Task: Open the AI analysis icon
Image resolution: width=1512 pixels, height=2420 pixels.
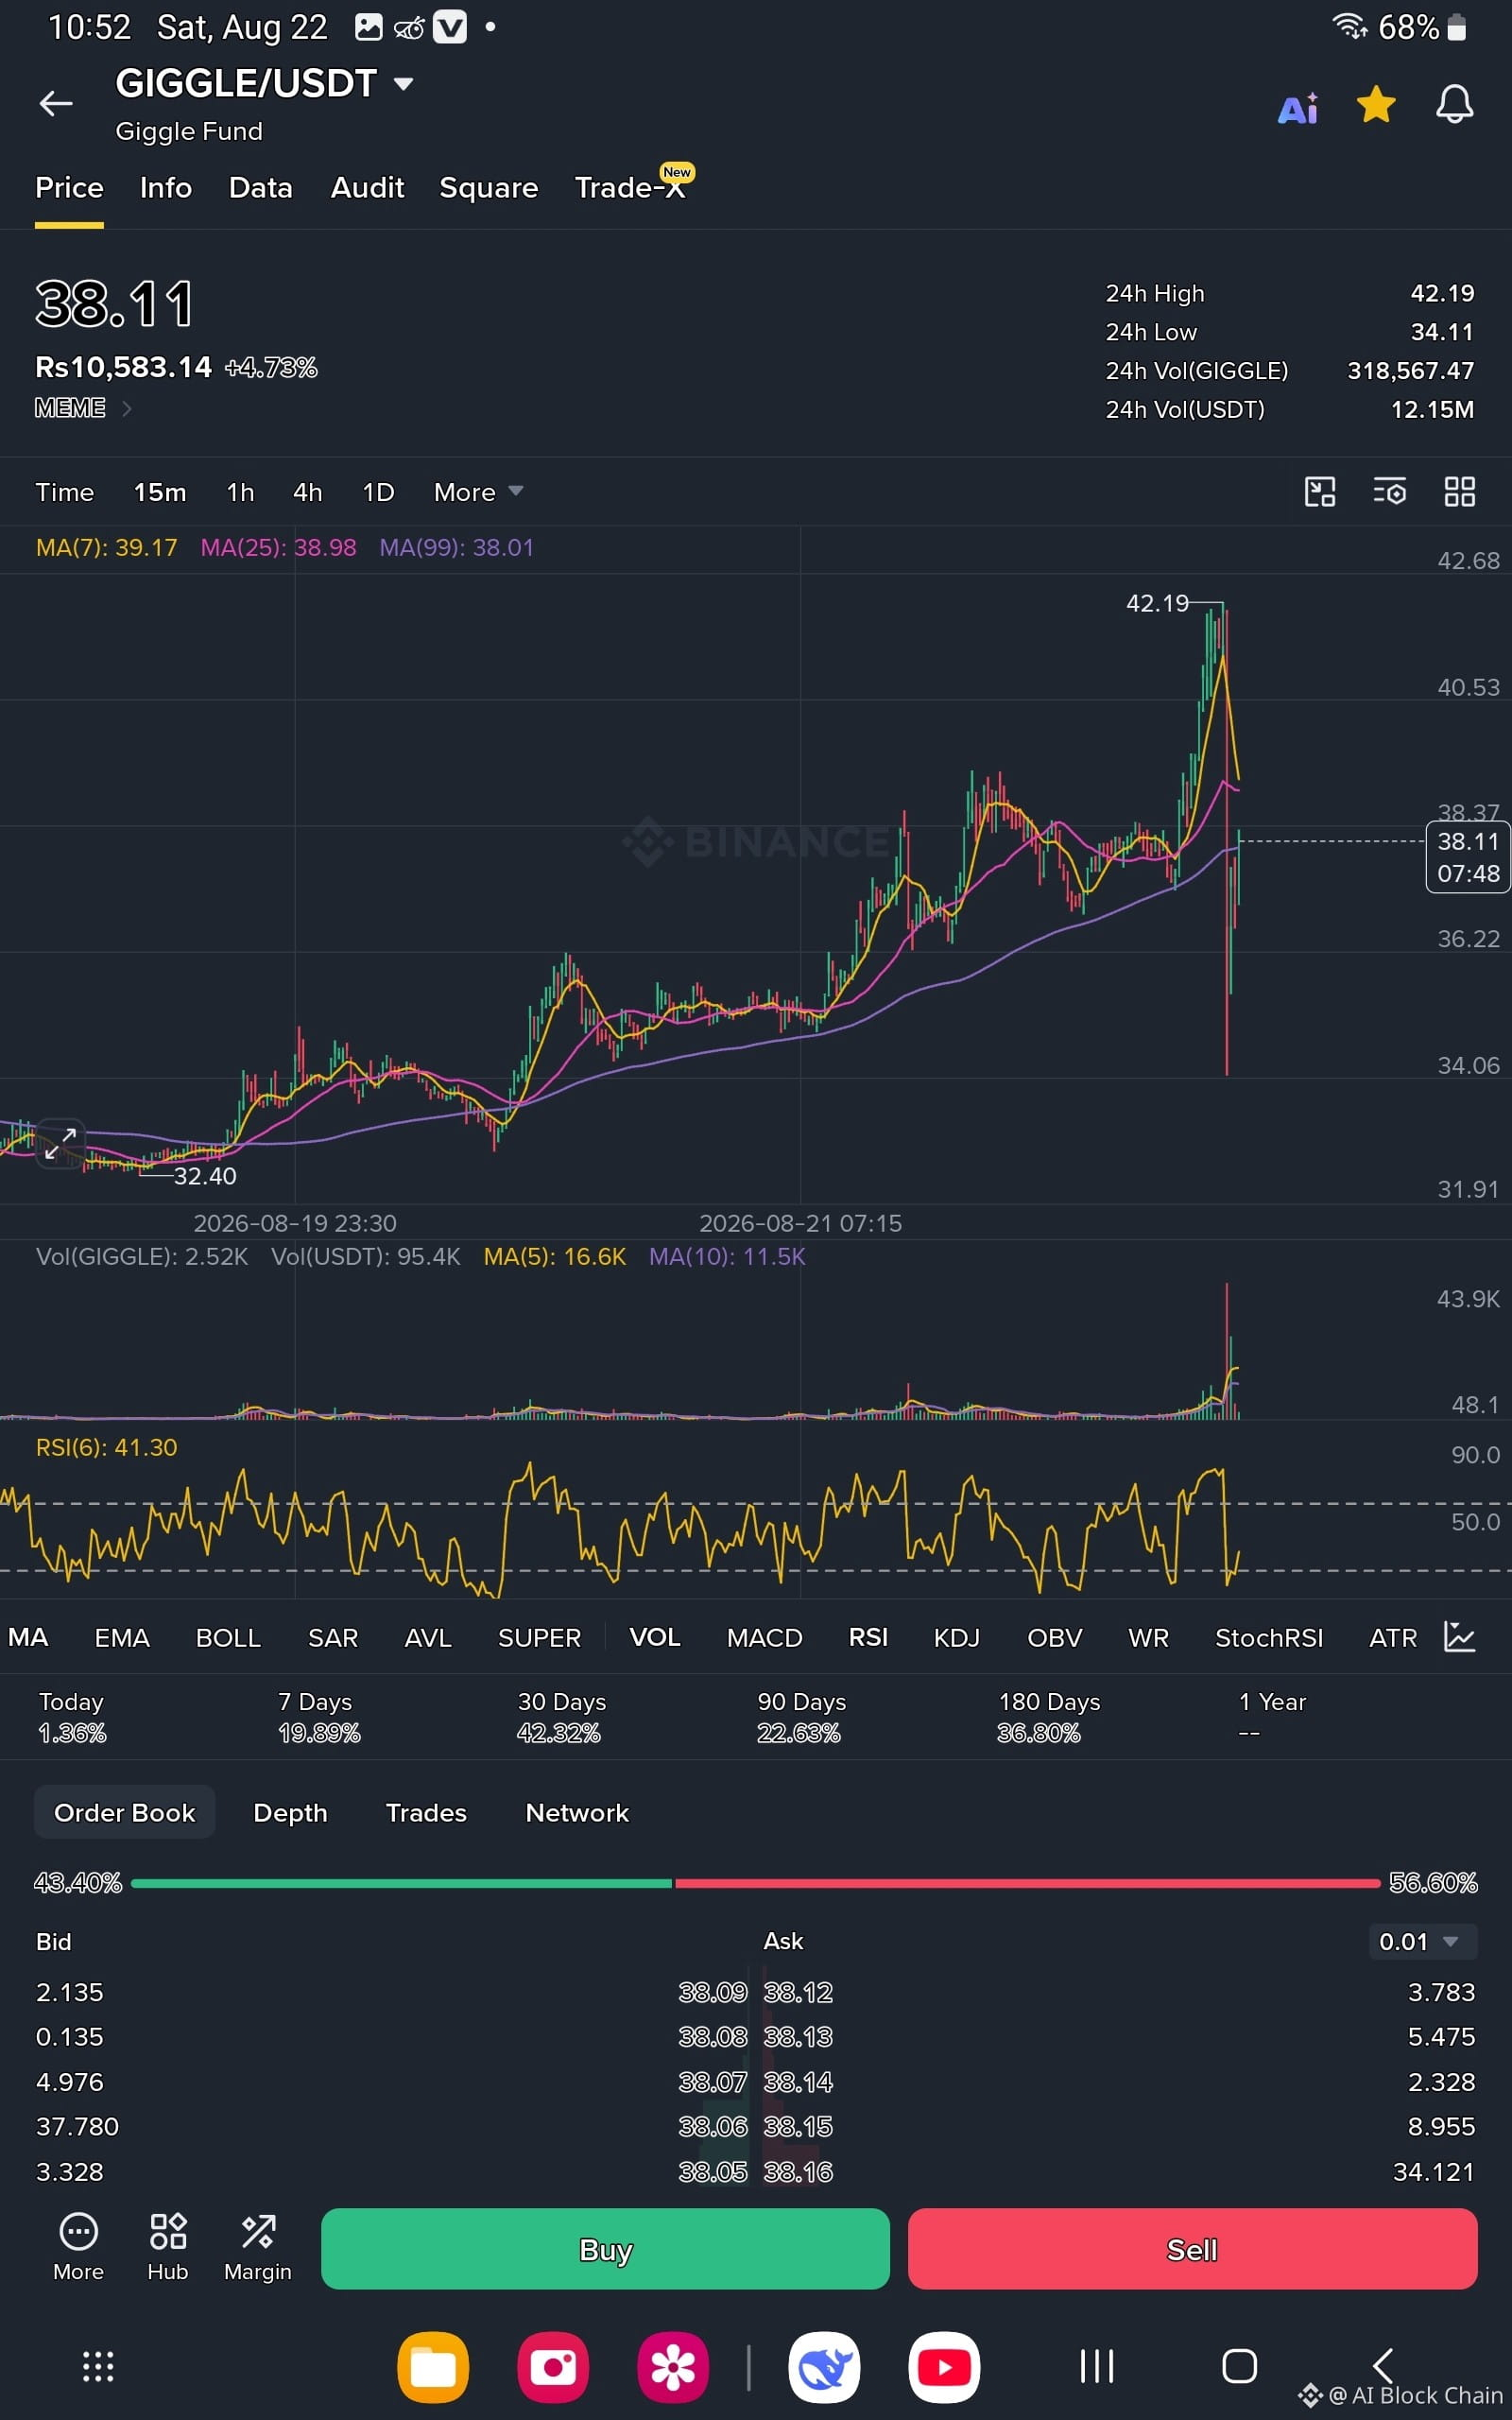Action: (x=1298, y=107)
